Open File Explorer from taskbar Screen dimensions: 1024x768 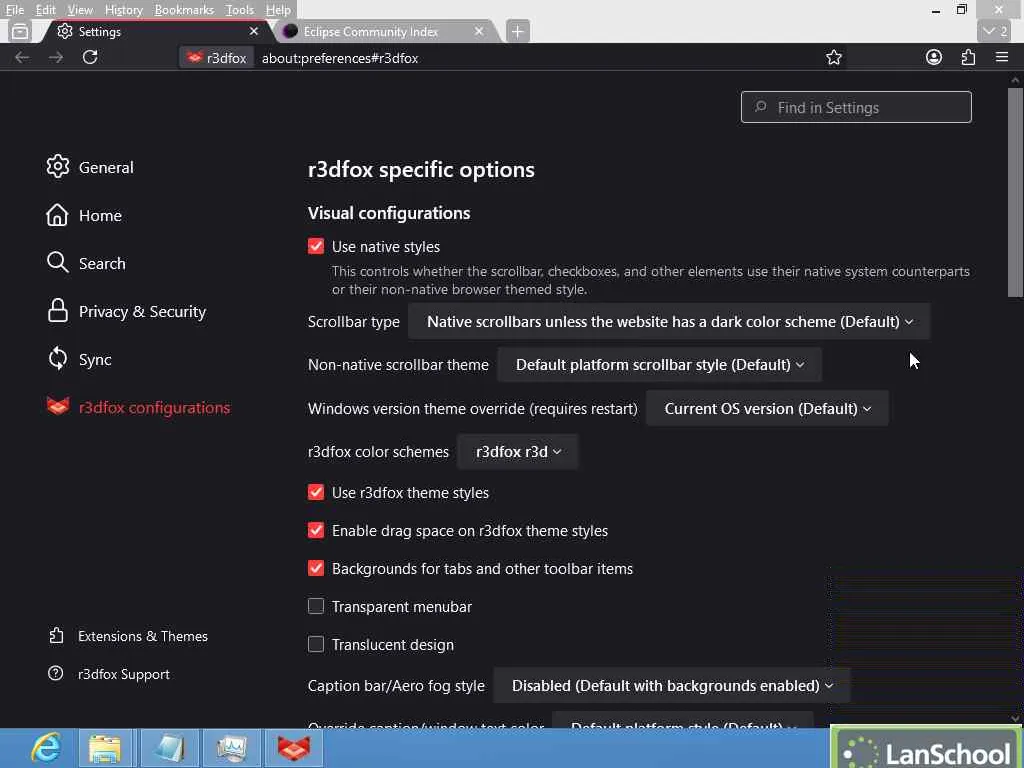pos(106,748)
